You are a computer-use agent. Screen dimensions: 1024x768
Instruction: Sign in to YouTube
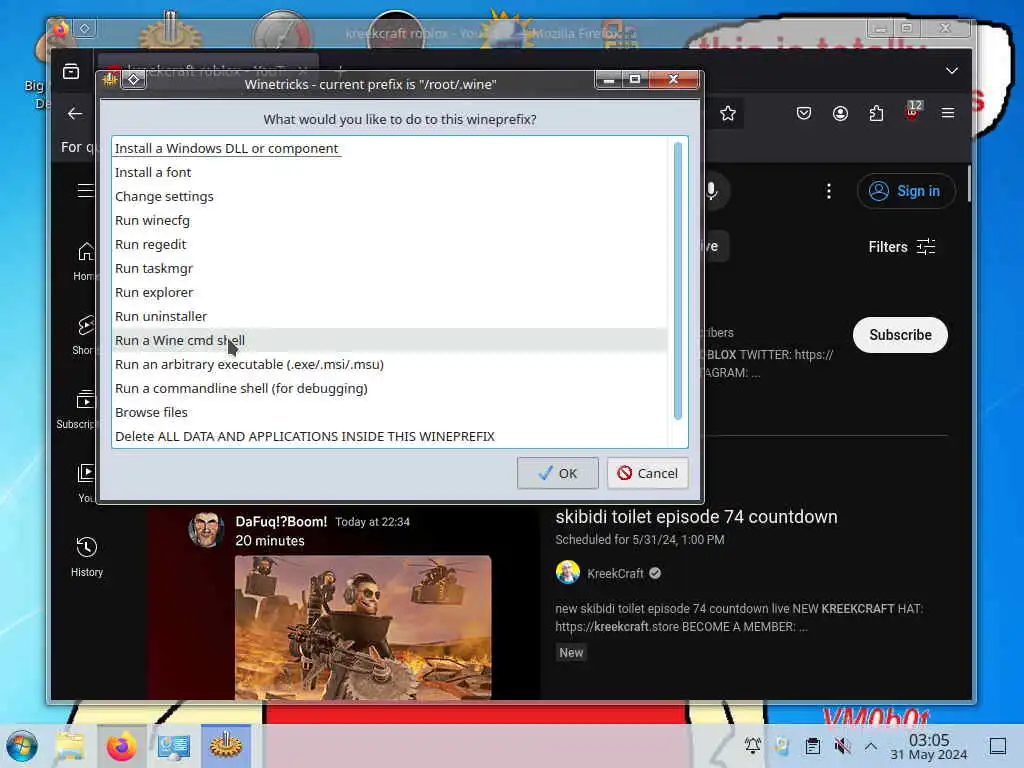point(906,191)
